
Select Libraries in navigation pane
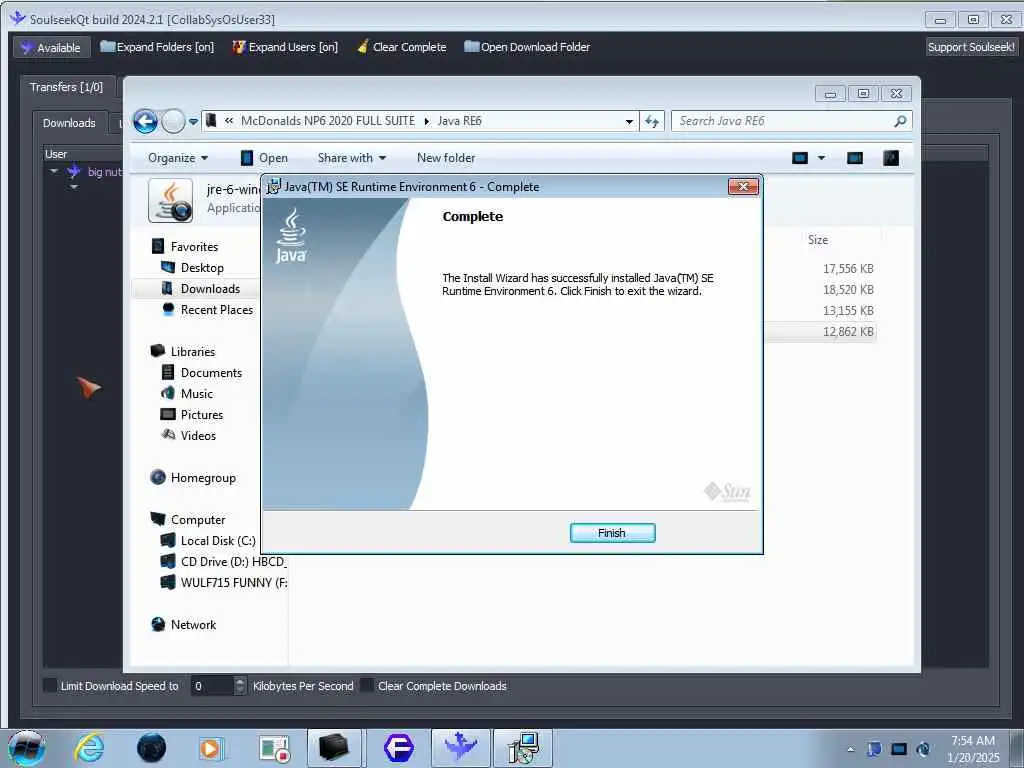click(x=193, y=351)
